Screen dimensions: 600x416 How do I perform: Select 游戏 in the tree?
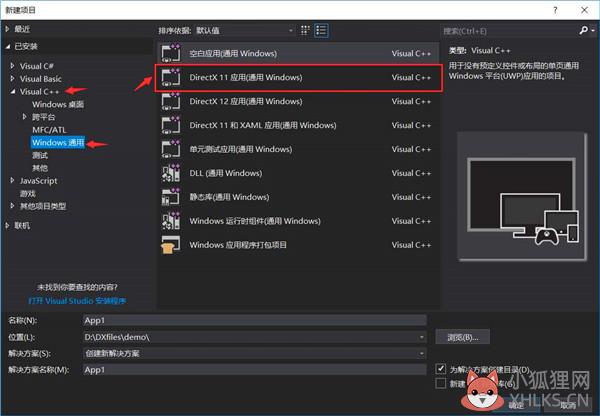point(28,193)
